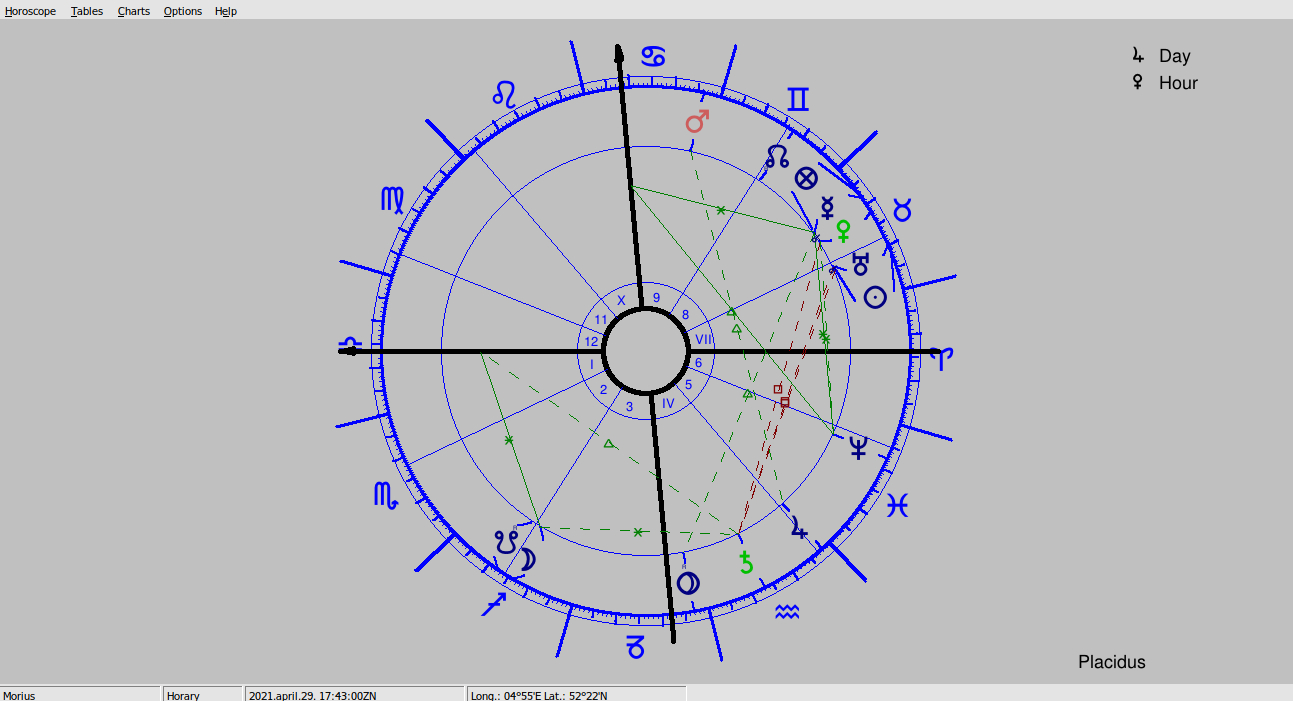Select the green Venus glyph in chart
The height and width of the screenshot is (701, 1293).
coord(844,231)
